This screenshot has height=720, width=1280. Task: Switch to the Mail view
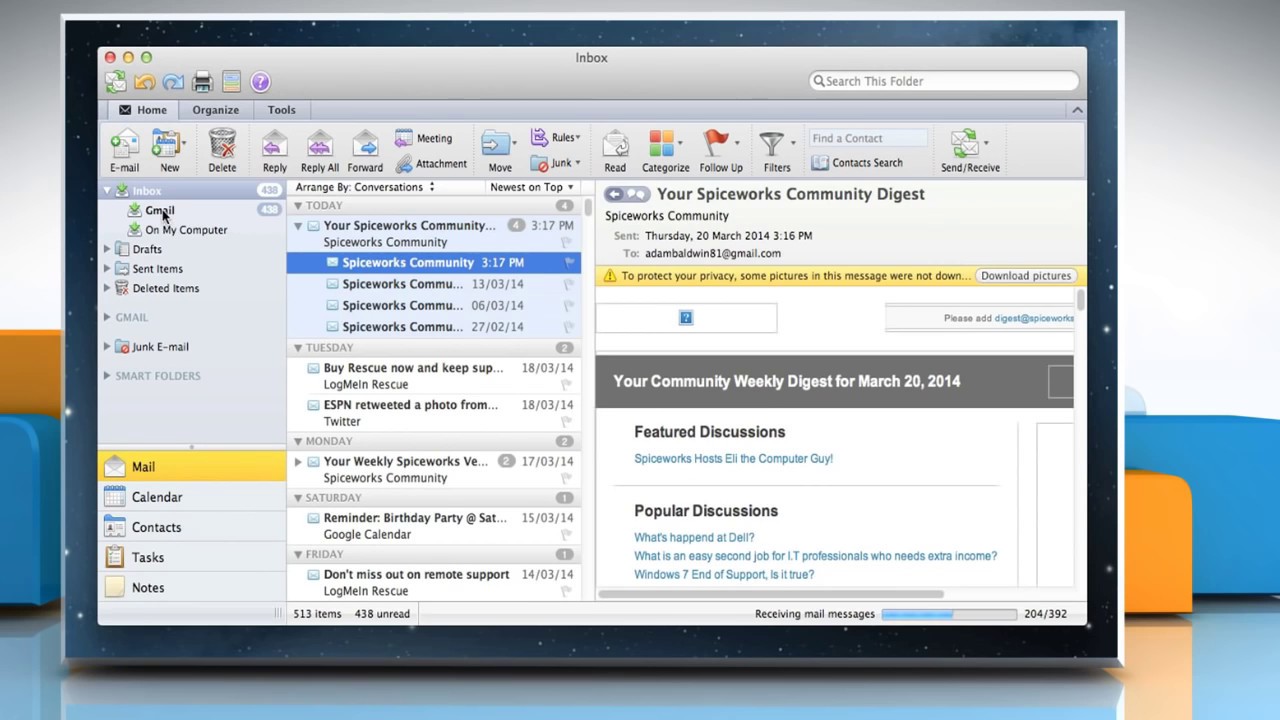(192, 467)
